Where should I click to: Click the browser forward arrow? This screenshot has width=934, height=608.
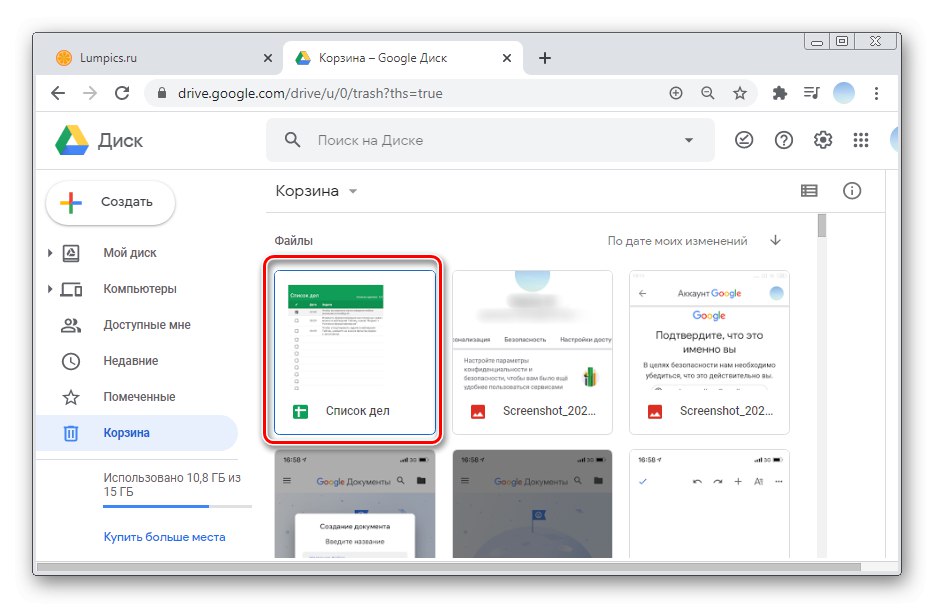(x=90, y=93)
